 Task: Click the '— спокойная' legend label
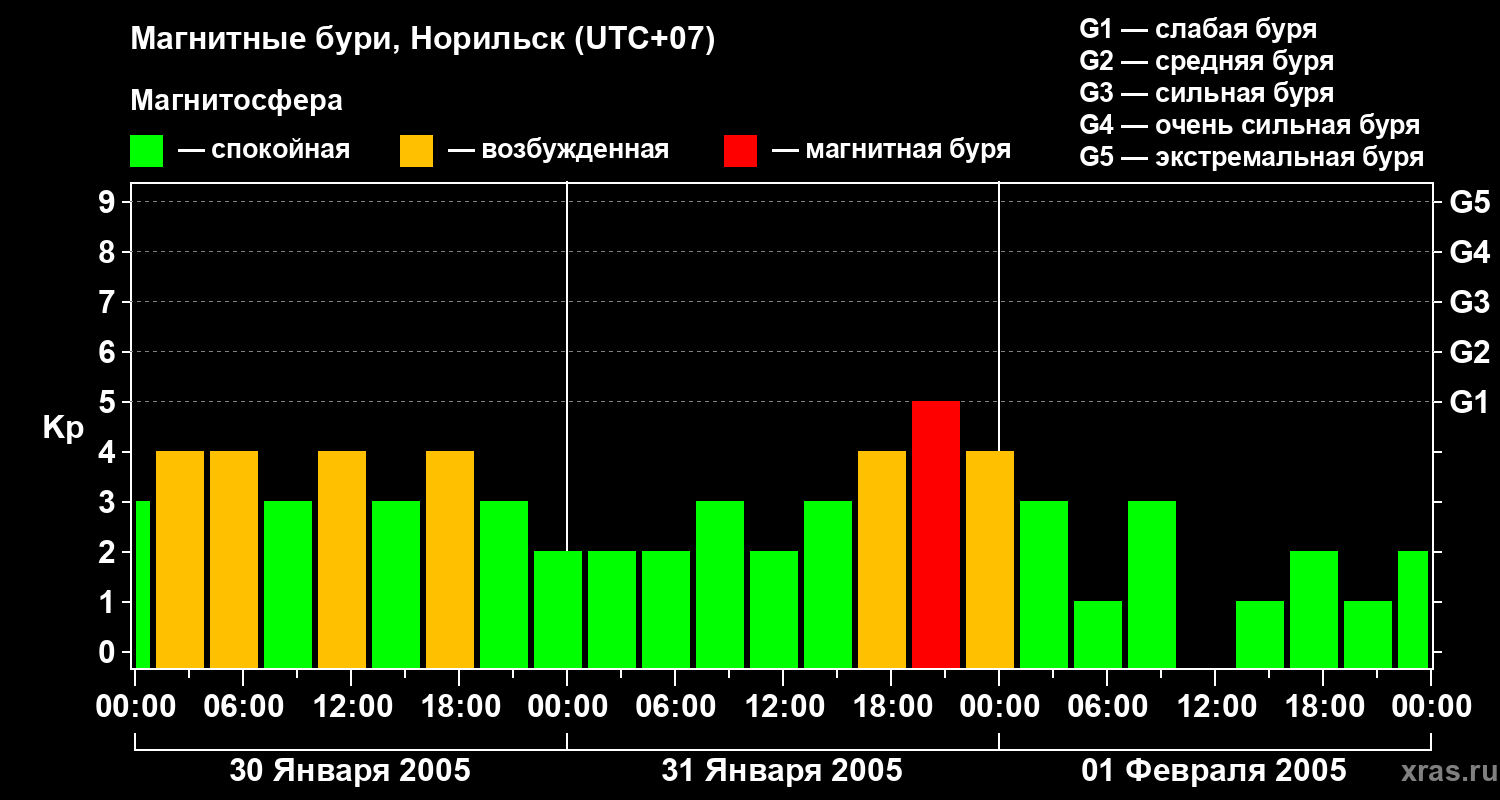(264, 150)
